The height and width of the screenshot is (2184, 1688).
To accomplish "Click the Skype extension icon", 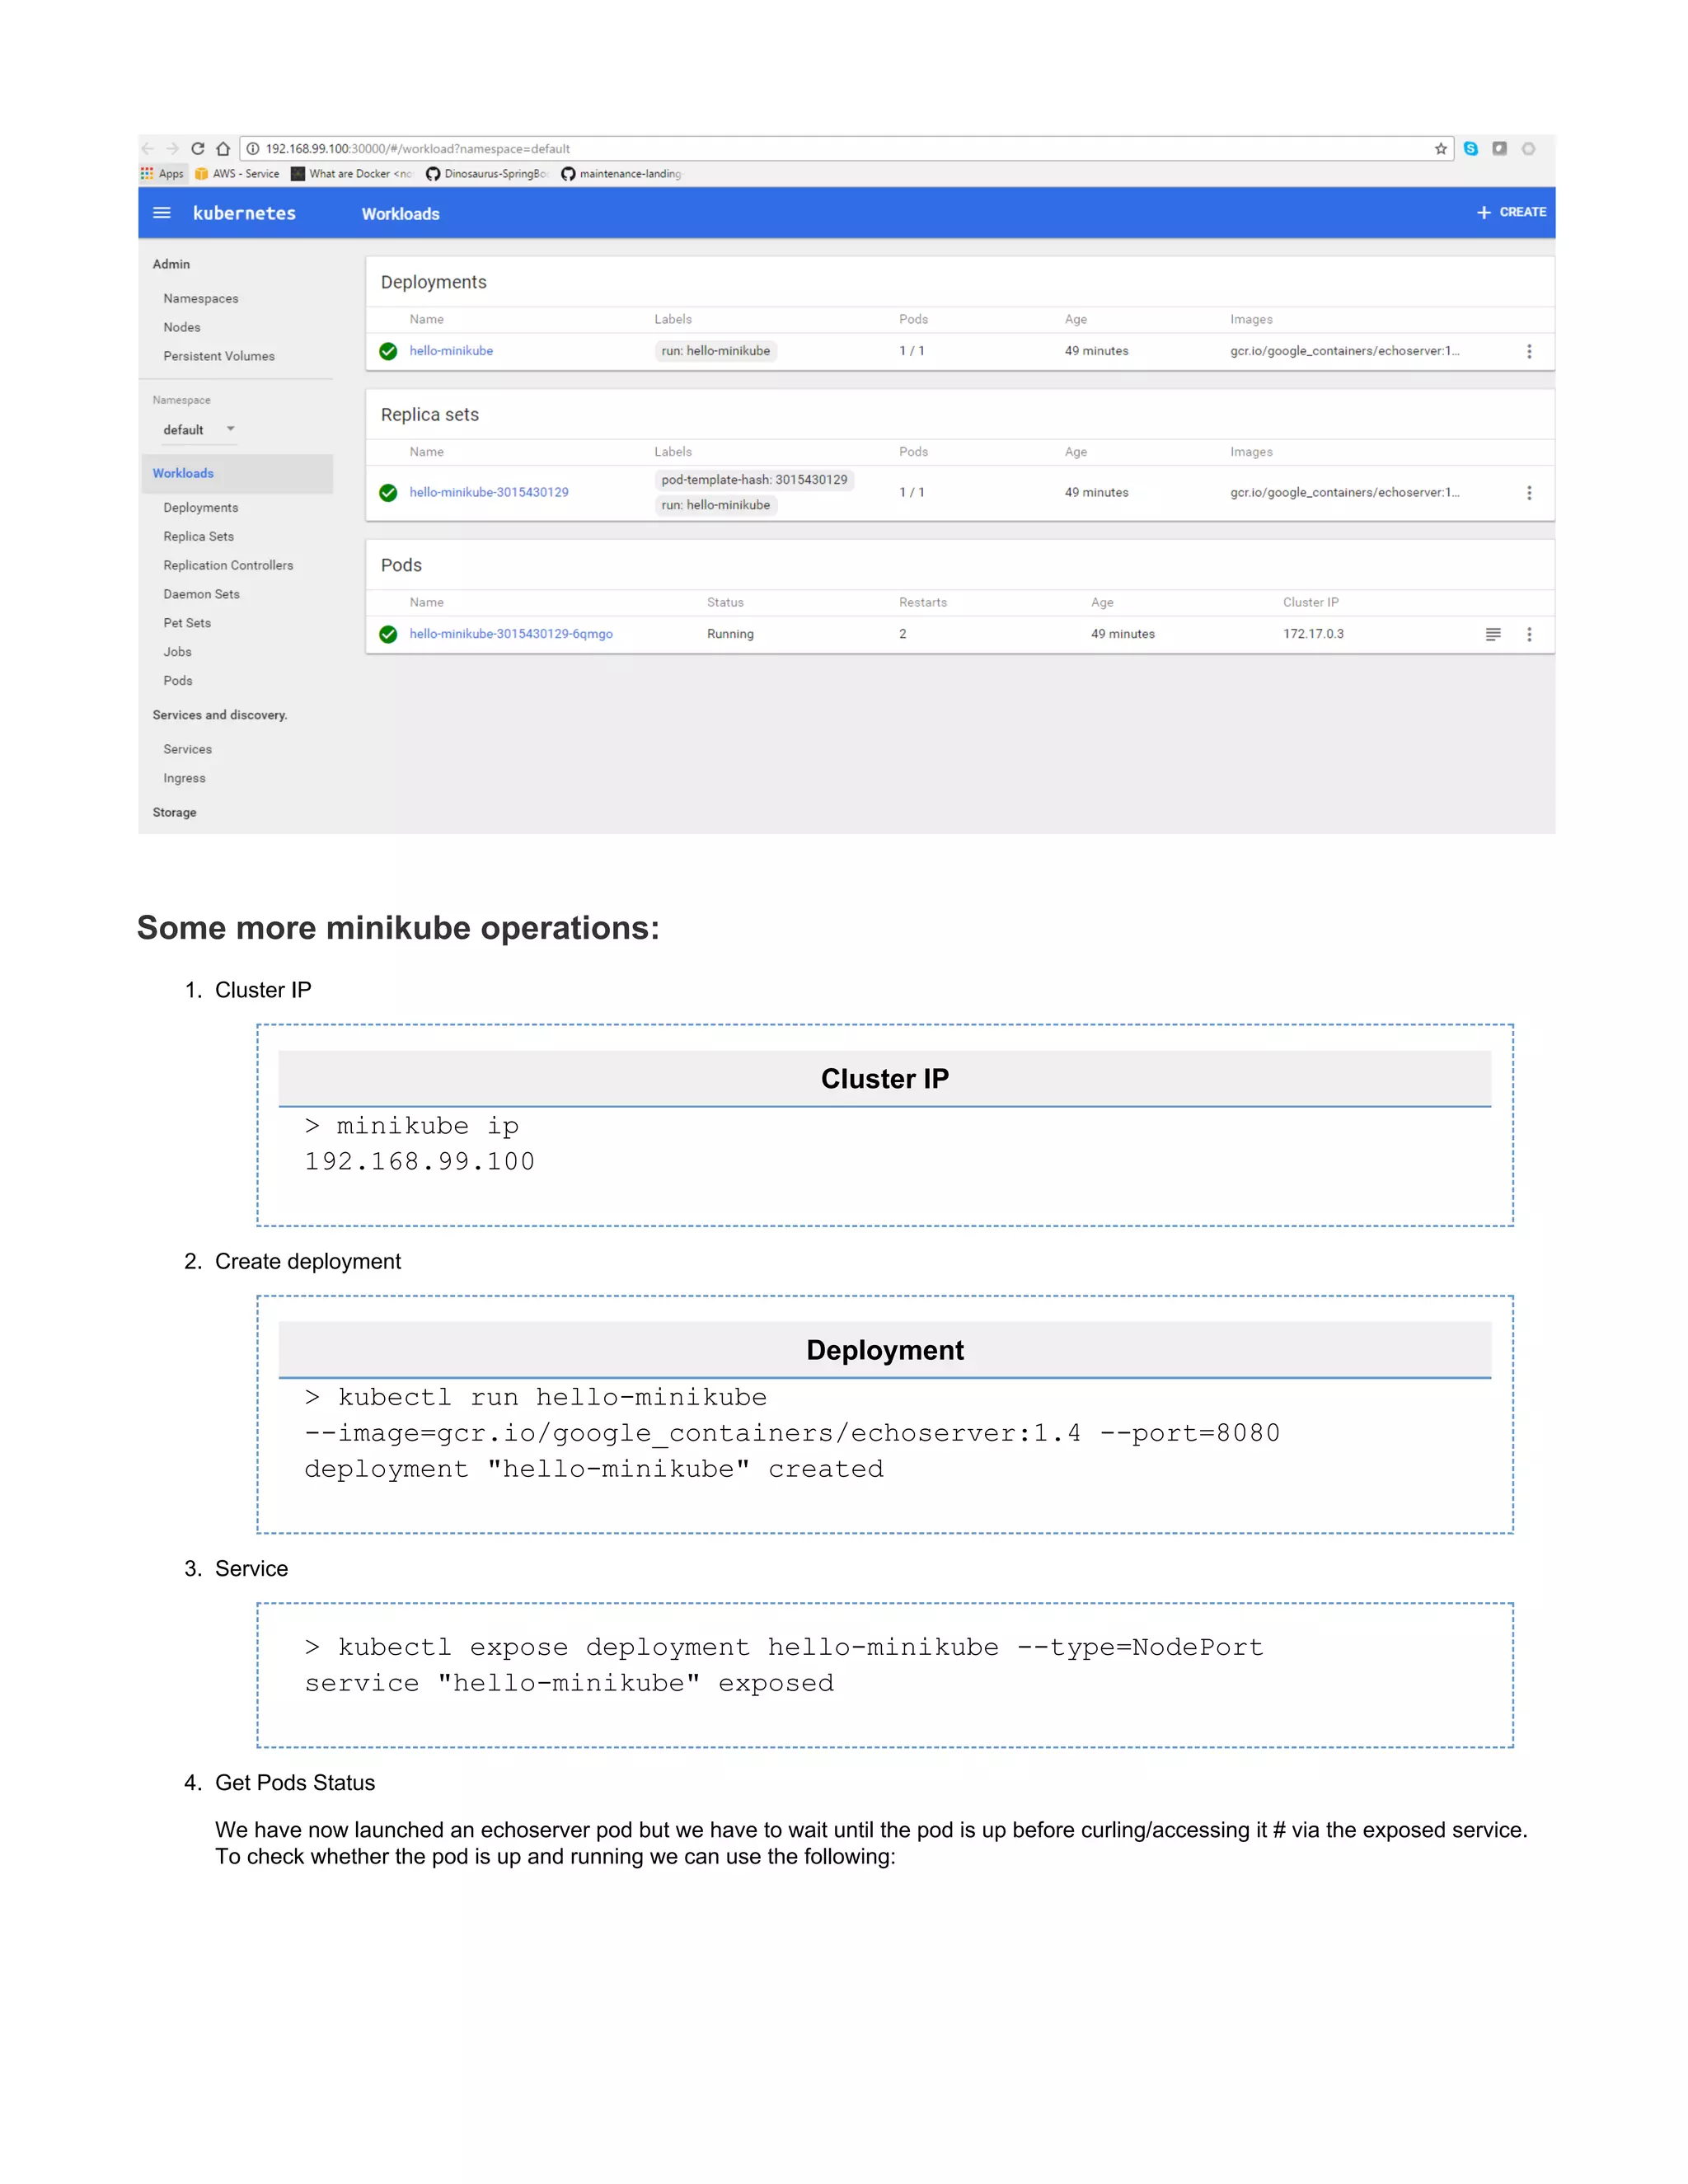I will 1470,149.
